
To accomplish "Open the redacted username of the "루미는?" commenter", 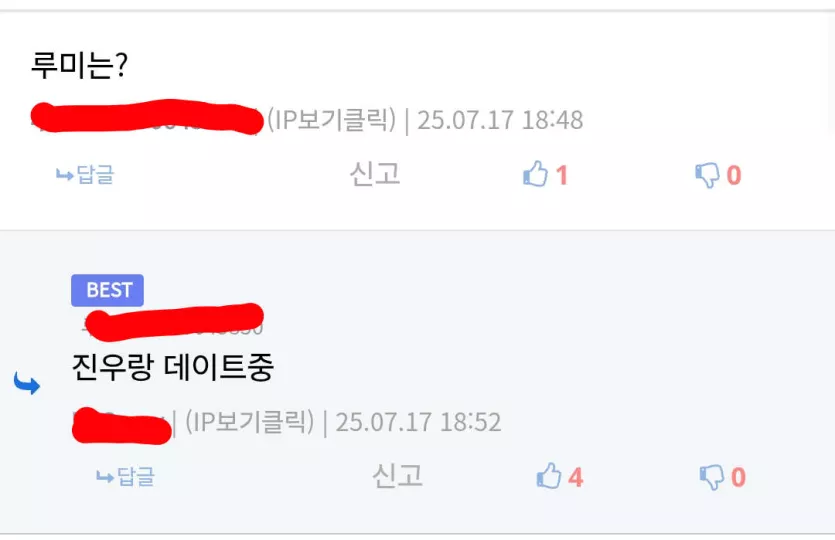I will [x=147, y=117].
